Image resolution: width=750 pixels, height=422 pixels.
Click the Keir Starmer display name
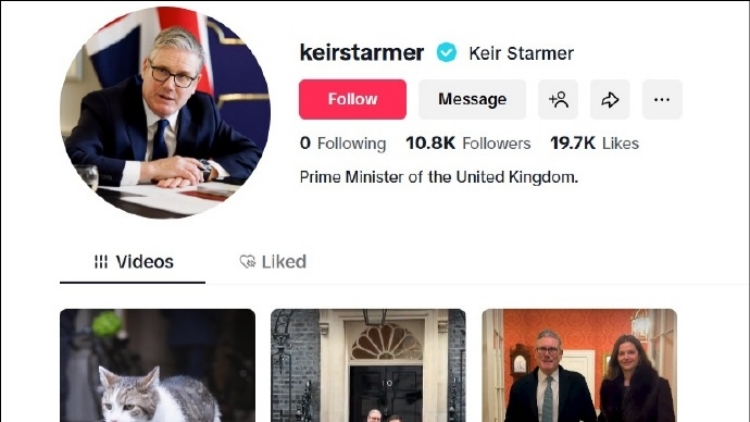[521, 54]
